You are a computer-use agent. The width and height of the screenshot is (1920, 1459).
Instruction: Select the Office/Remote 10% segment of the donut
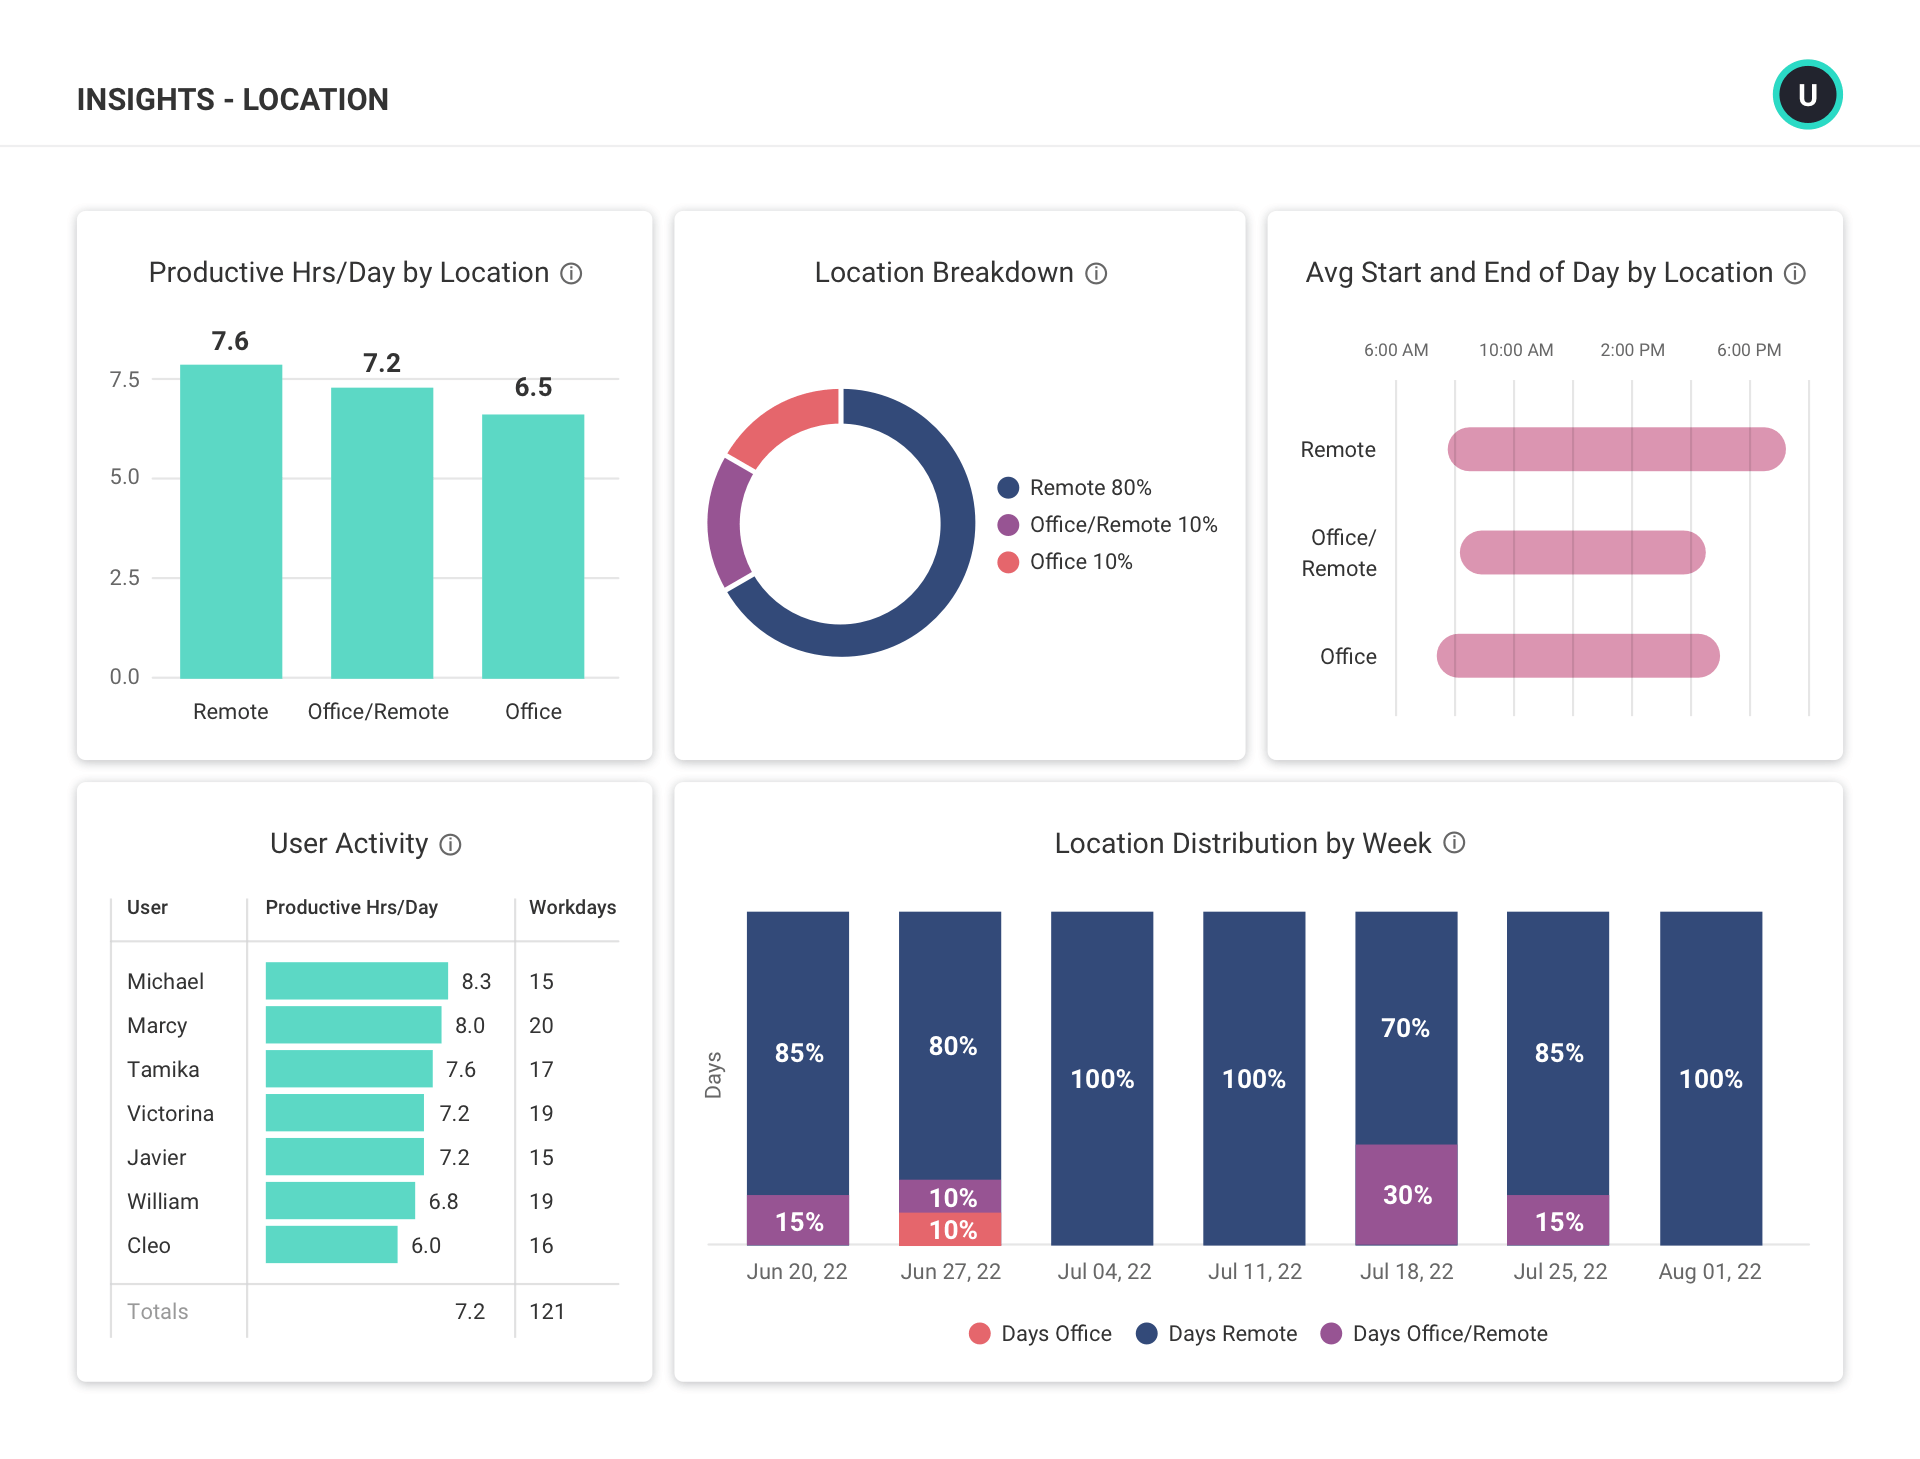(x=727, y=525)
